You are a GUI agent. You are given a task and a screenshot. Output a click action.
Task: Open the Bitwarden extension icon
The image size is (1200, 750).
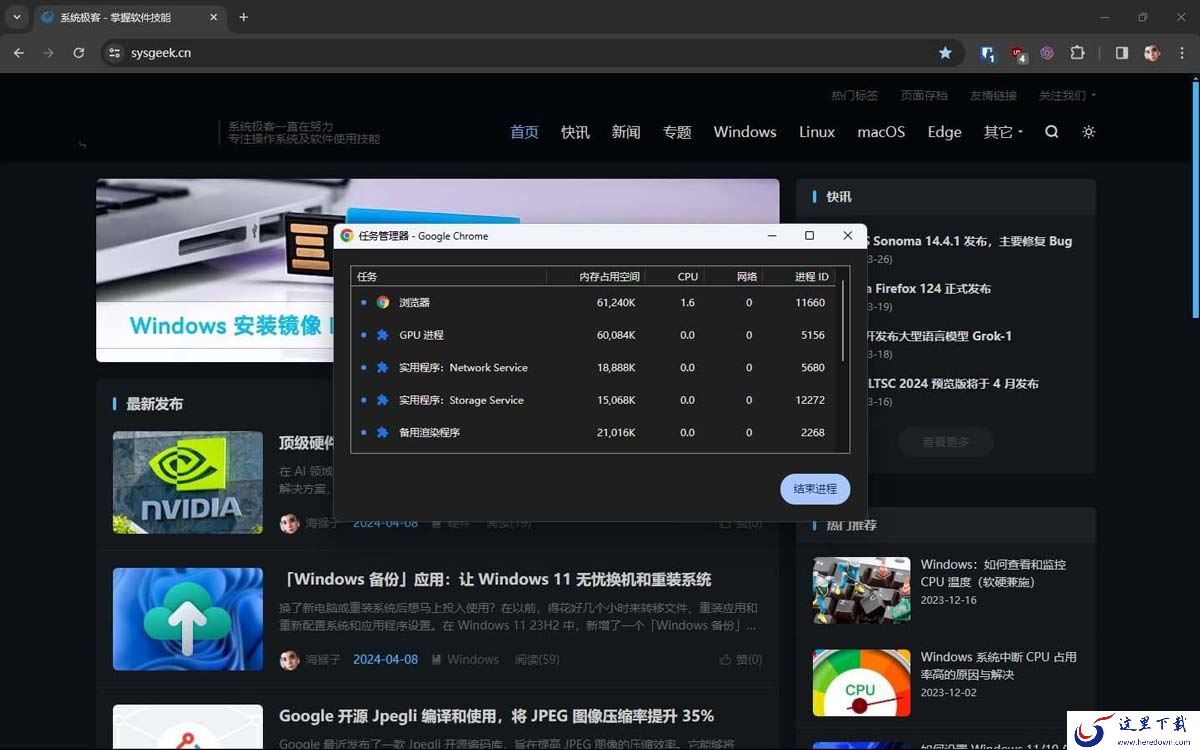[x=987, y=53]
